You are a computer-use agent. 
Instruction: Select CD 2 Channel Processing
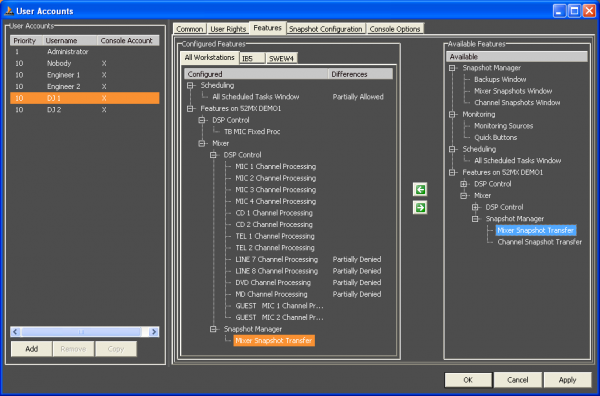[274, 225]
